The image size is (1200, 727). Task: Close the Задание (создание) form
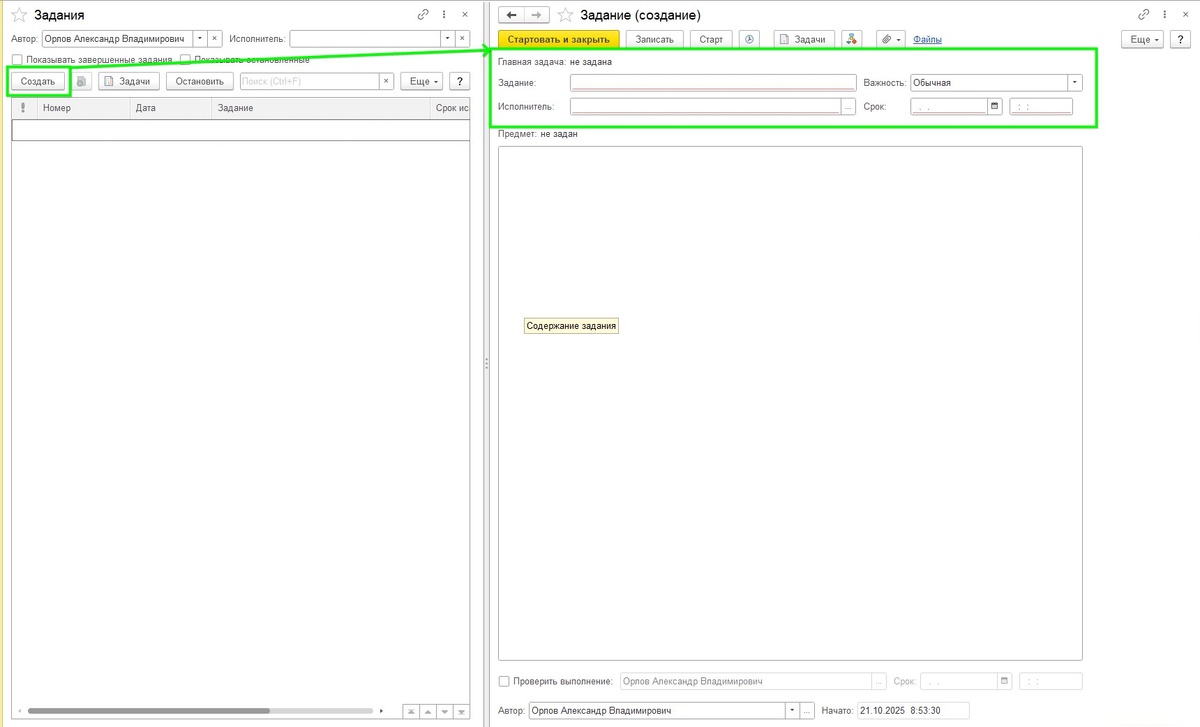(1186, 15)
